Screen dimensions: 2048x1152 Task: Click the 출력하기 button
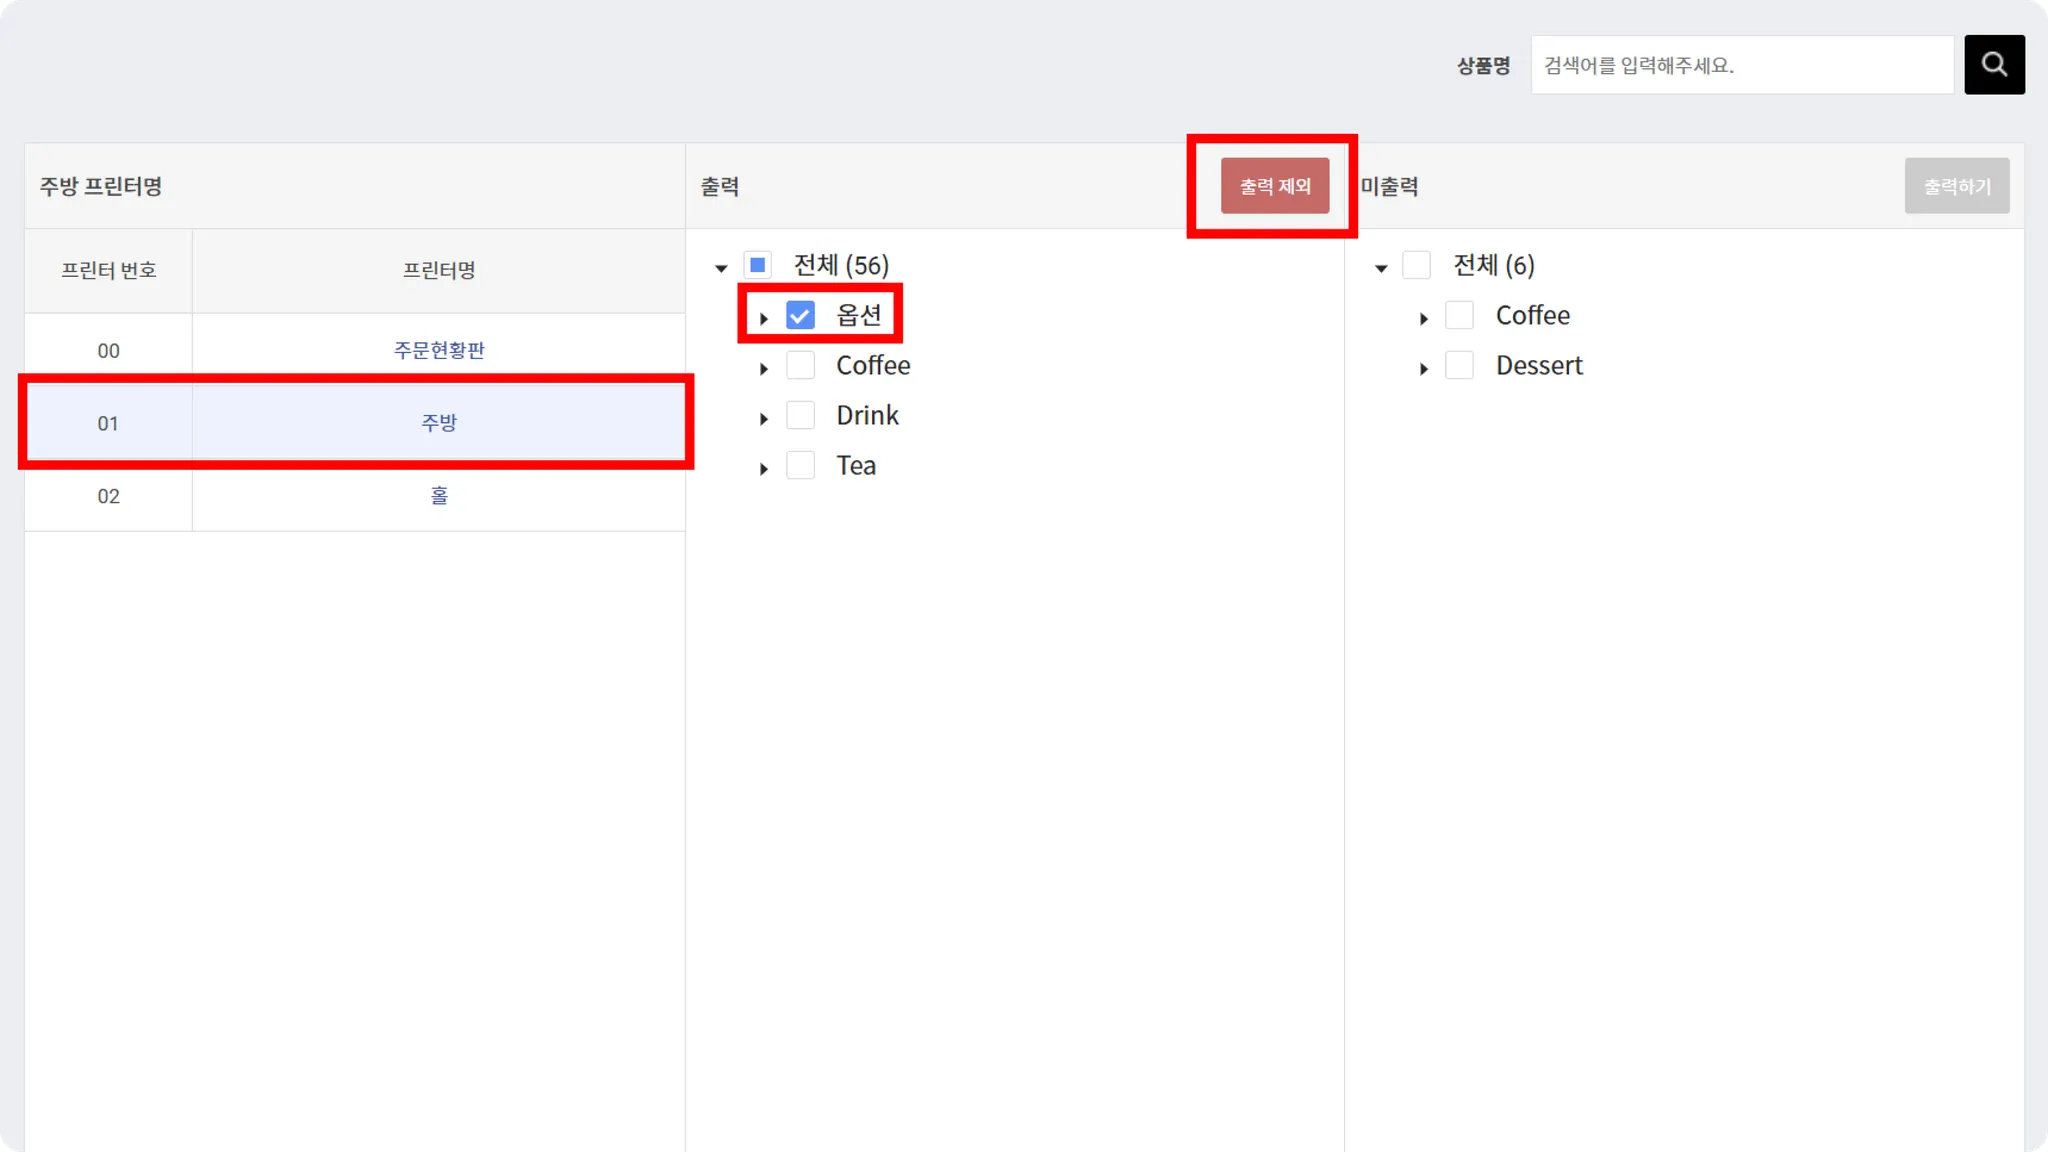[1956, 186]
